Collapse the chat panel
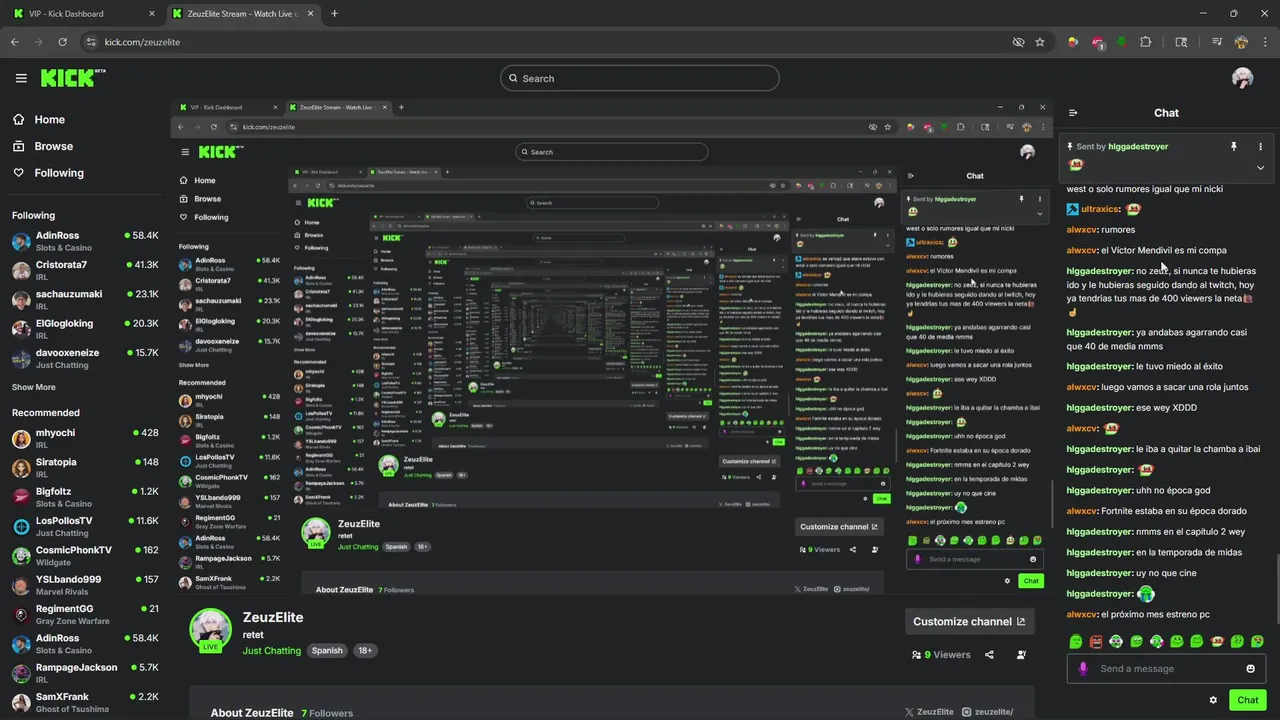 (x=1073, y=113)
